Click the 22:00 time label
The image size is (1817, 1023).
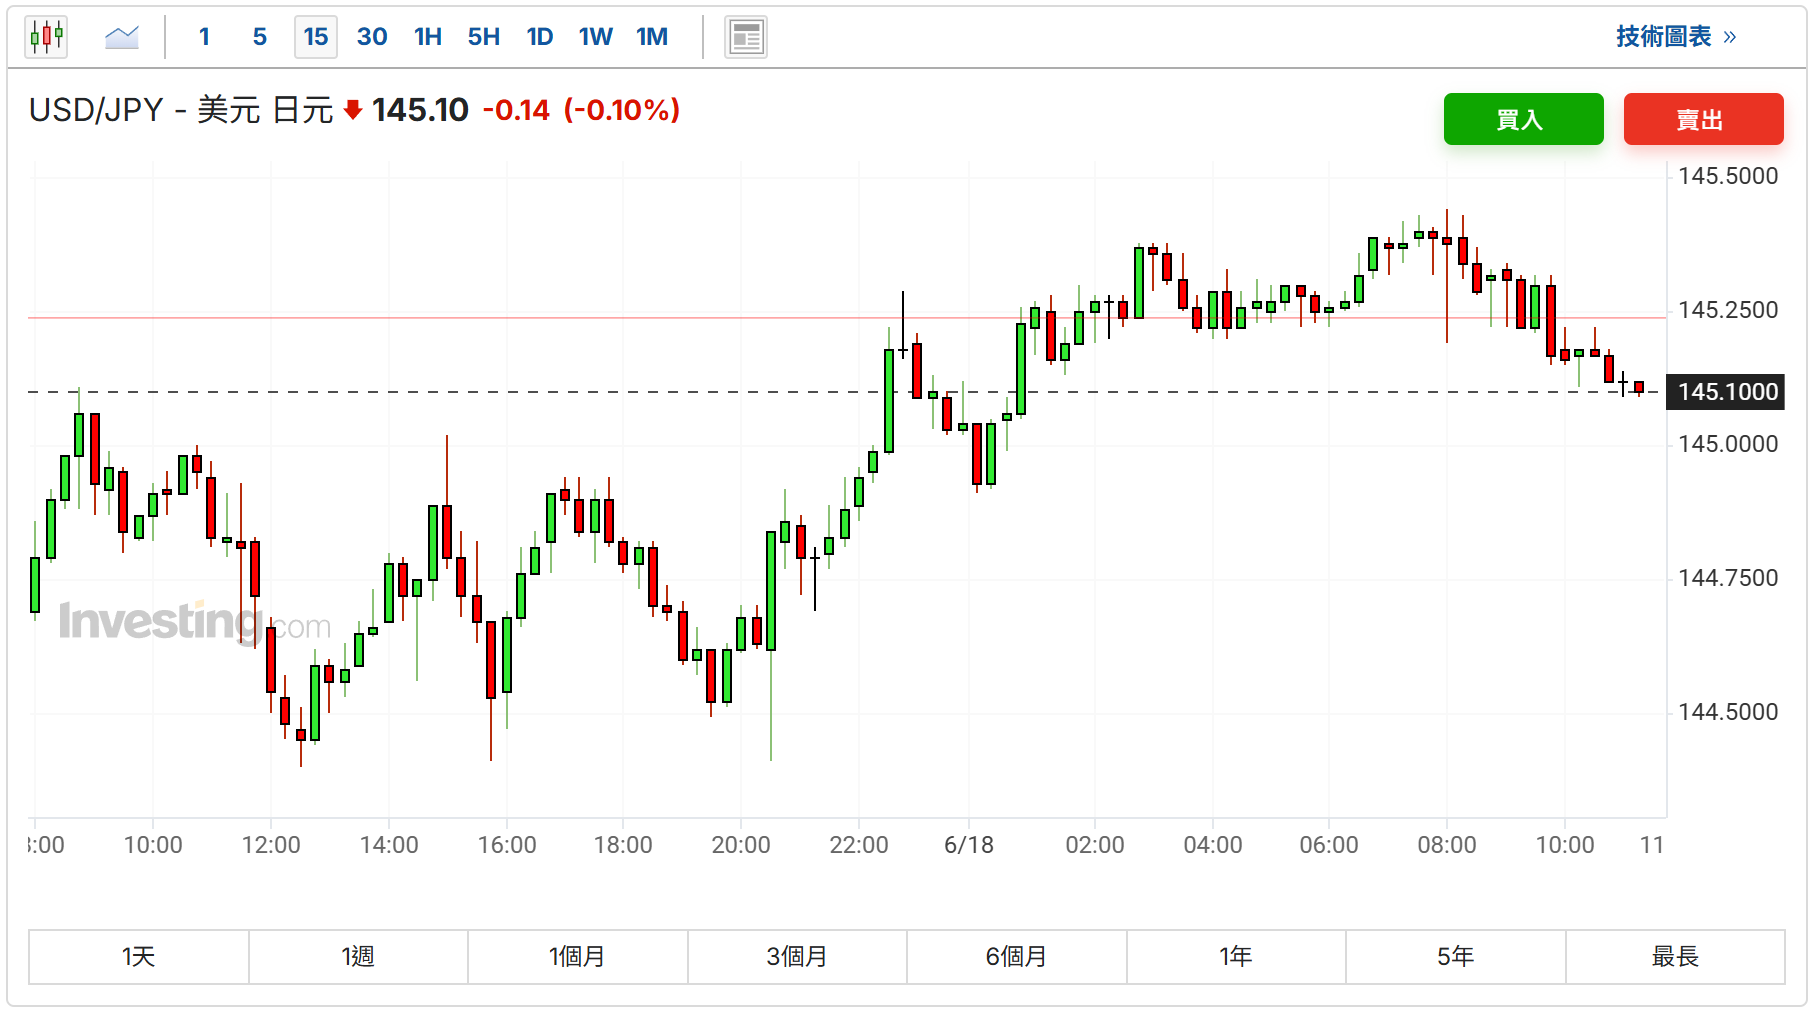pos(859,845)
